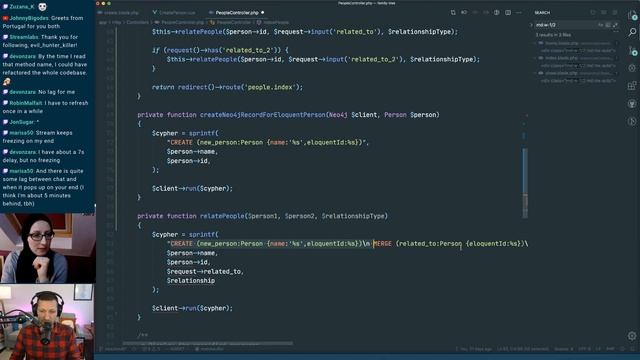Toggle Use Regular Expression in search box

615,25
